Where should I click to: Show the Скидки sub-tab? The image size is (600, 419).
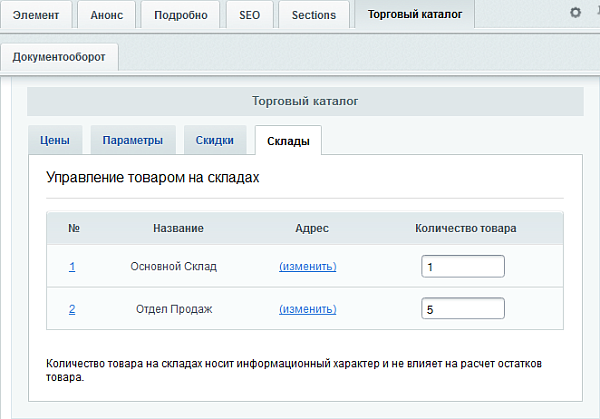pos(214,141)
